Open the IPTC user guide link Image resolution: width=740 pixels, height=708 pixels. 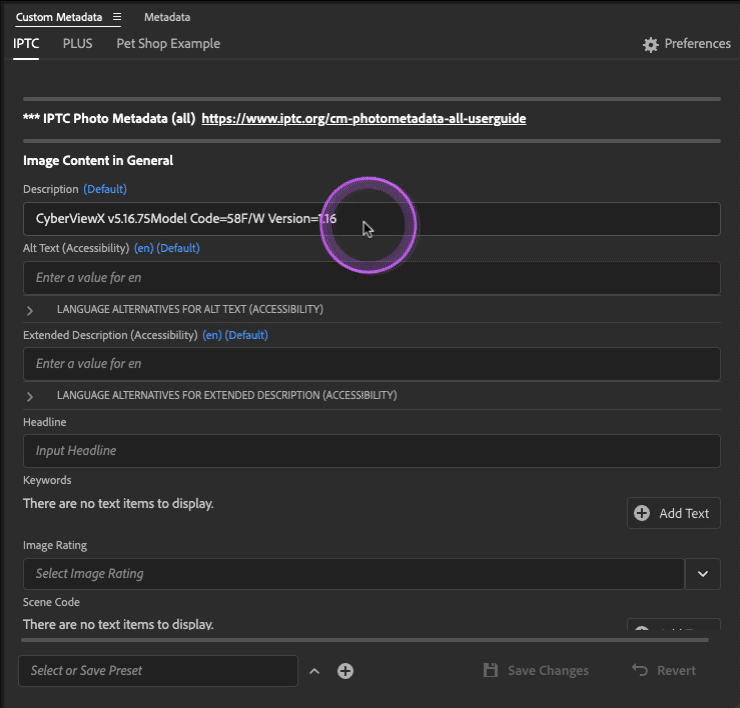click(x=363, y=119)
